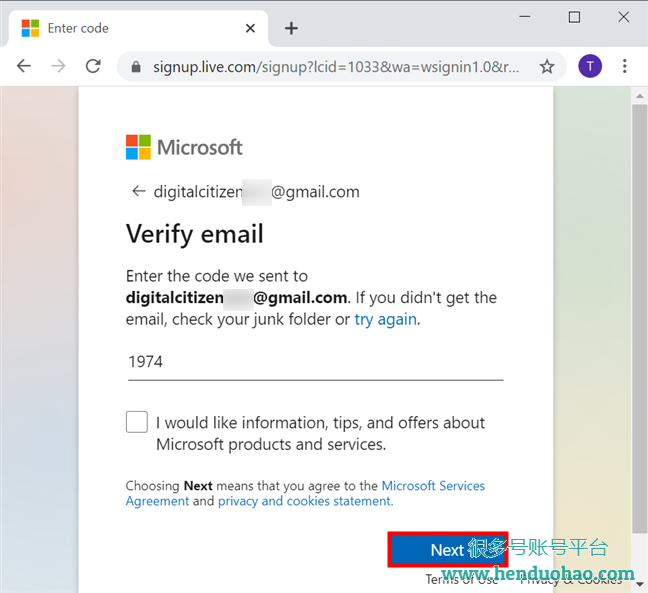Screen dimensions: 648x593
Task: Close the Enter code tab
Action: click(250, 28)
